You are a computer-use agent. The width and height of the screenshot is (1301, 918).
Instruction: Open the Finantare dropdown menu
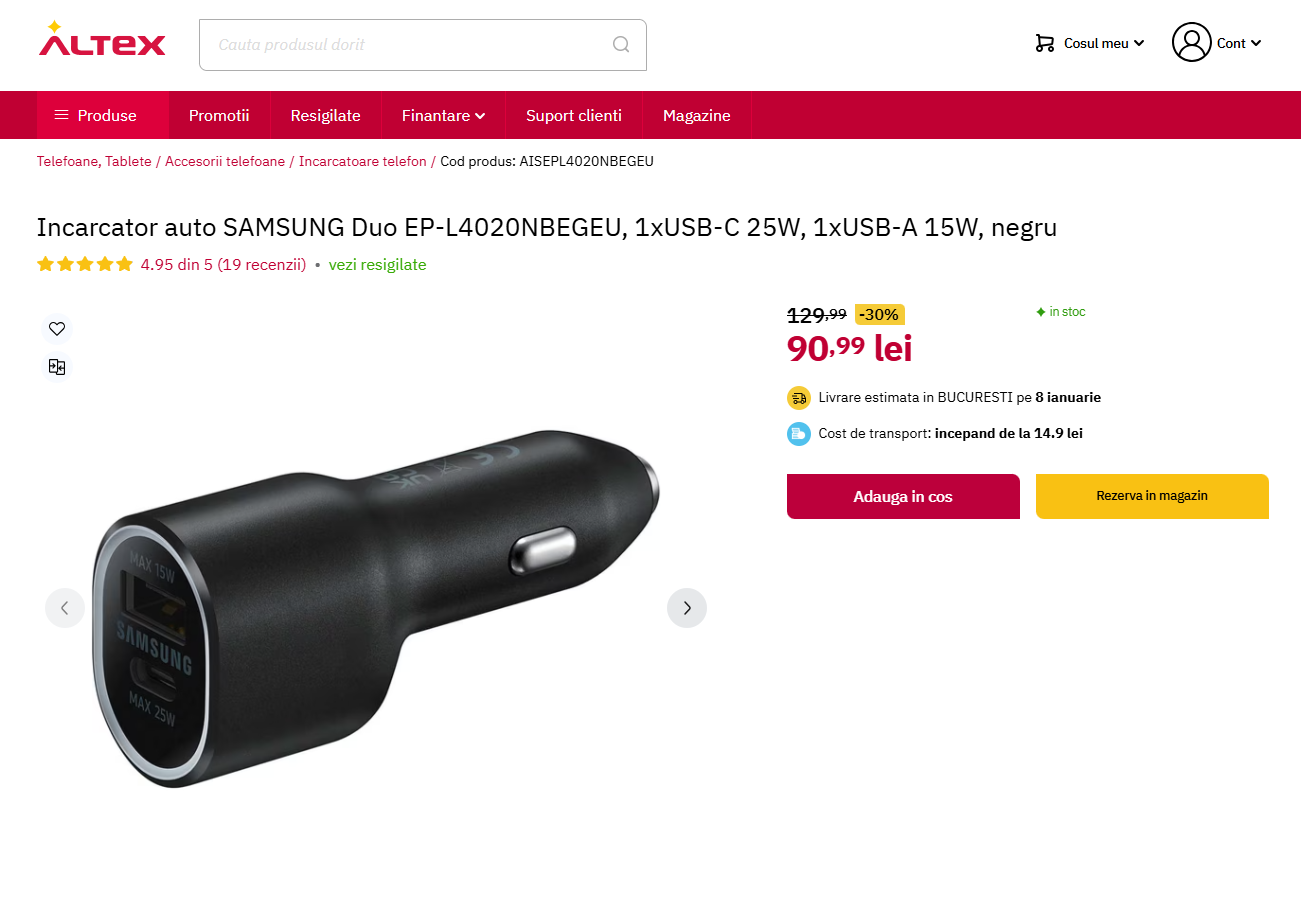coord(443,115)
